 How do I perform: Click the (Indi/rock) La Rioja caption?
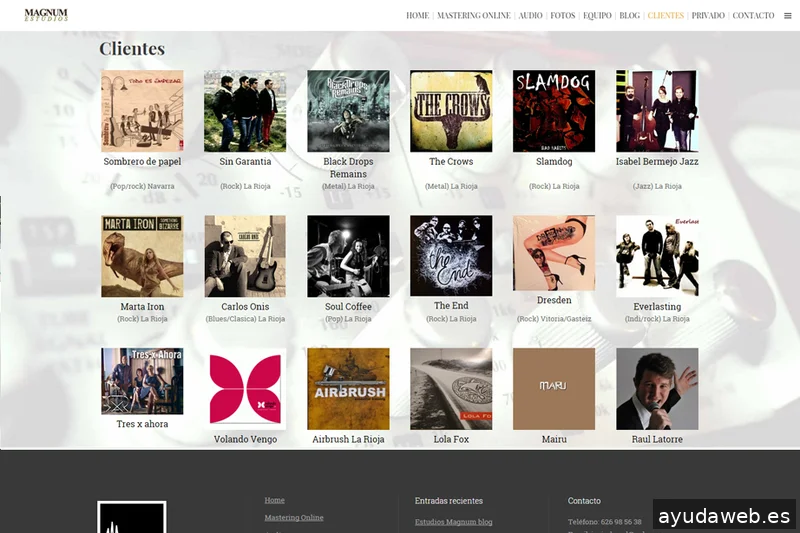(657, 319)
